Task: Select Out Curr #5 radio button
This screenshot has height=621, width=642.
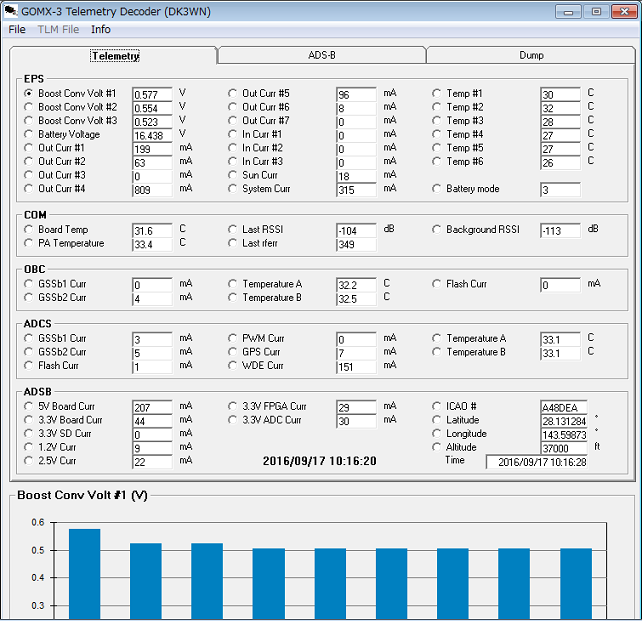Action: [x=232, y=93]
